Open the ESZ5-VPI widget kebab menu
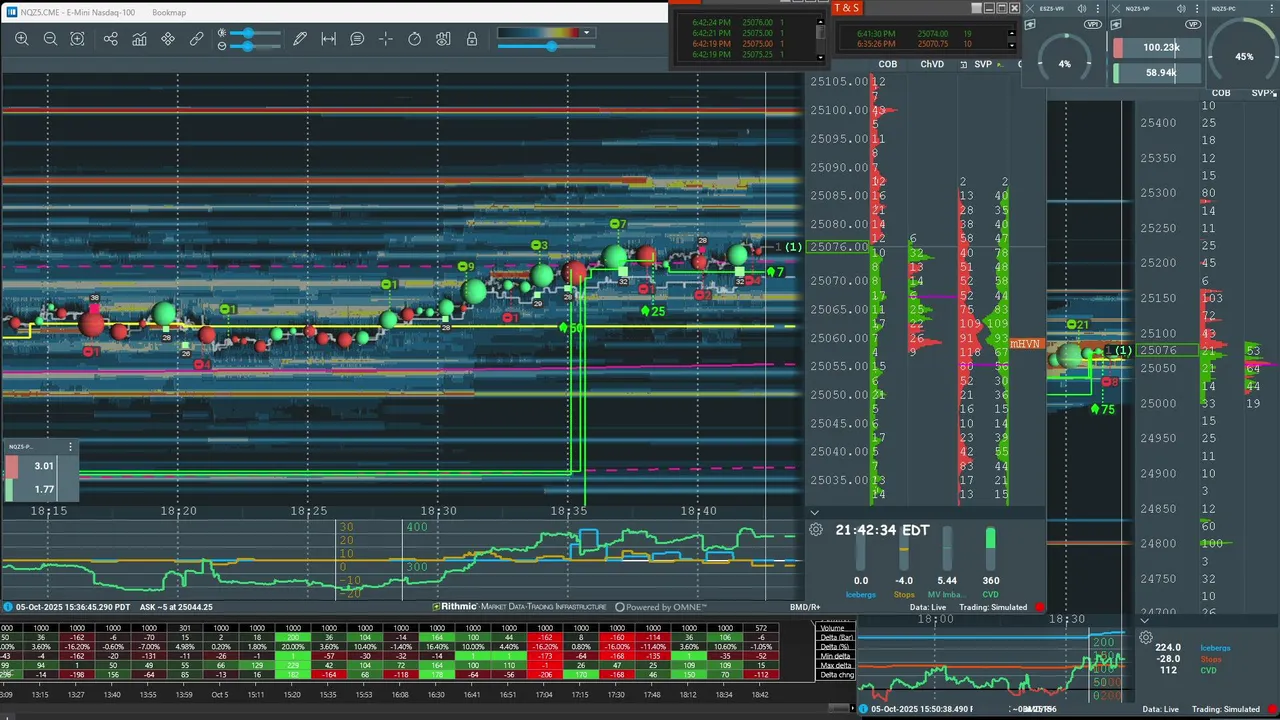1280x720 pixels. click(x=1098, y=9)
